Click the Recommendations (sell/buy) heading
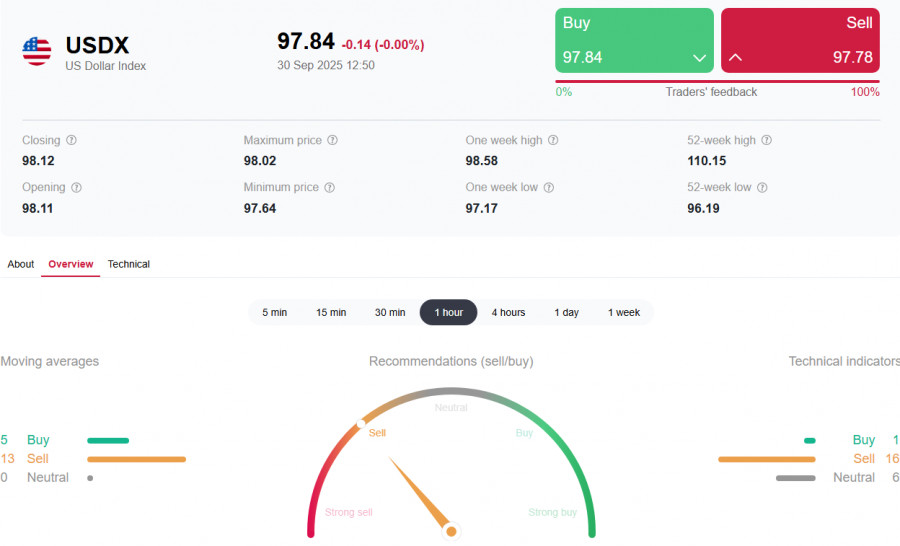The width and height of the screenshot is (900, 546). pos(451,361)
